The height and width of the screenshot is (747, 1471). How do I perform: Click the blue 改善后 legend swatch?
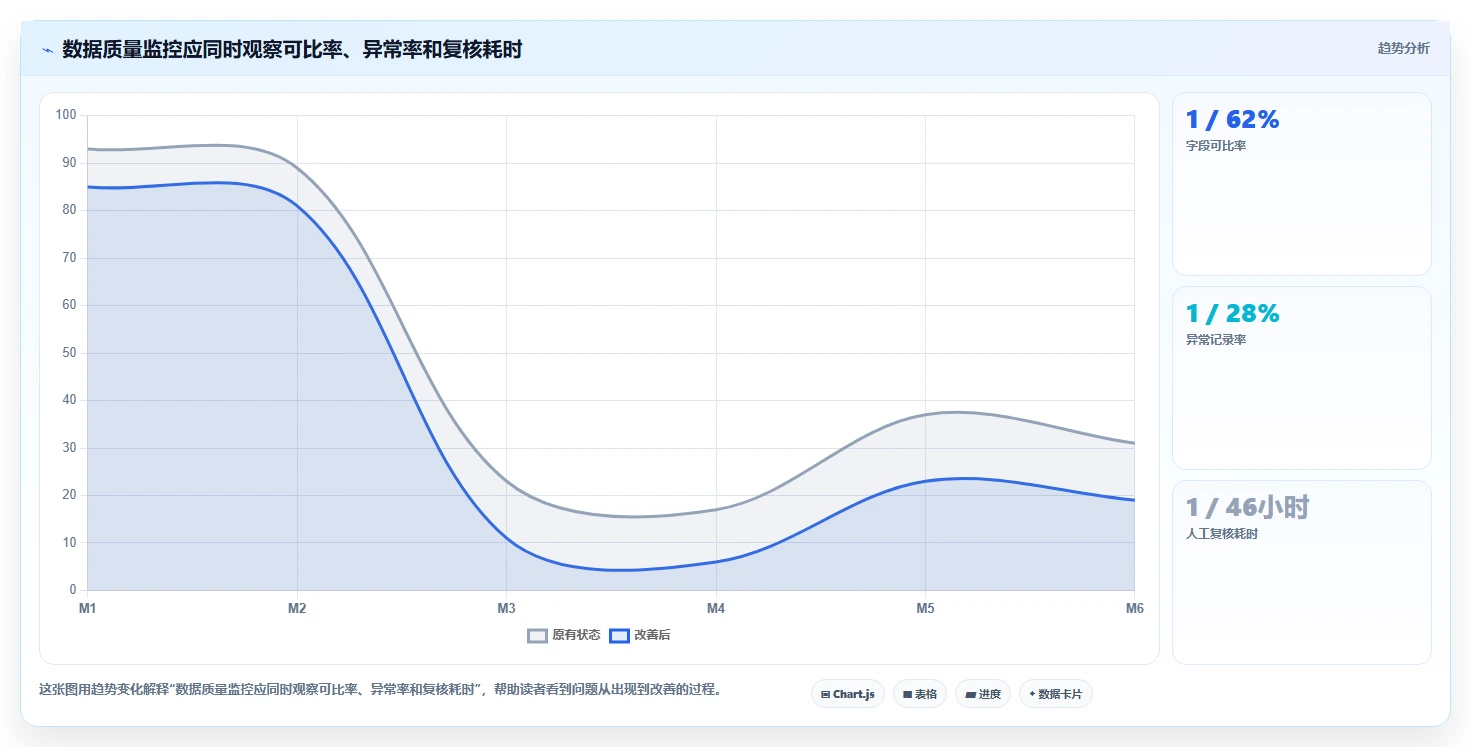(x=620, y=635)
